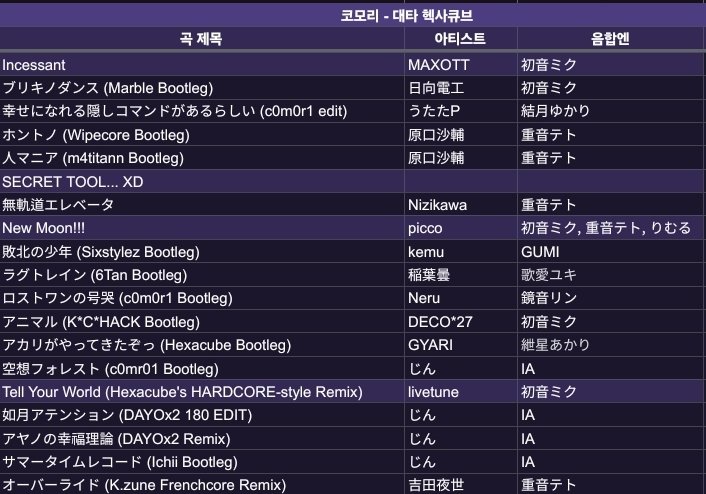The image size is (706, 494).
Task: Select the アヤノの幸福理論 (DAYOx2 Remix) cell
Action: (202, 439)
